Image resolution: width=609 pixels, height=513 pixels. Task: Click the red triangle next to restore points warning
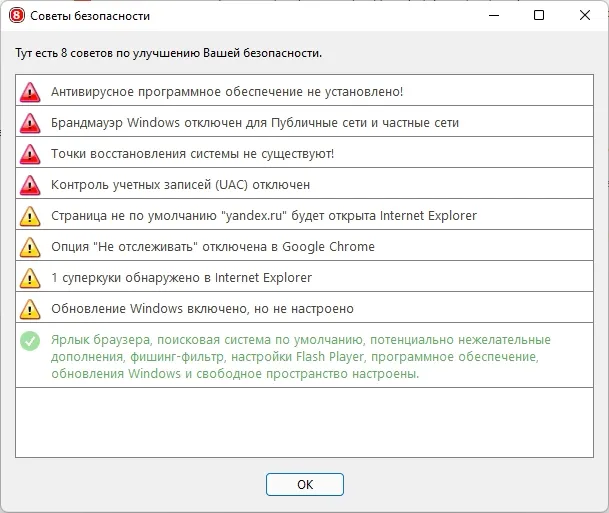(30, 154)
